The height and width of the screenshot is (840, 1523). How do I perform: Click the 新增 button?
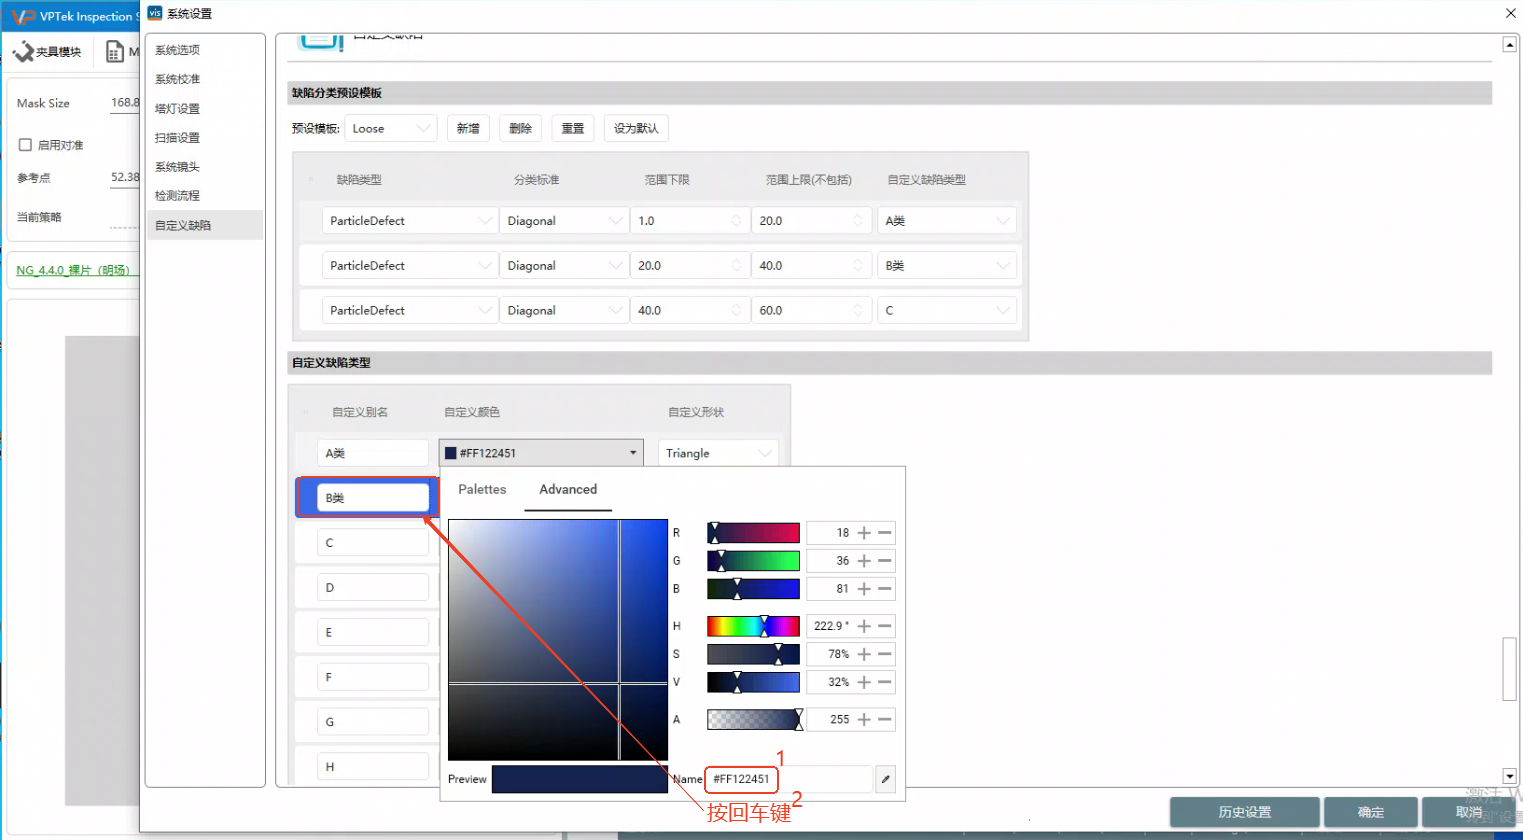(x=468, y=128)
